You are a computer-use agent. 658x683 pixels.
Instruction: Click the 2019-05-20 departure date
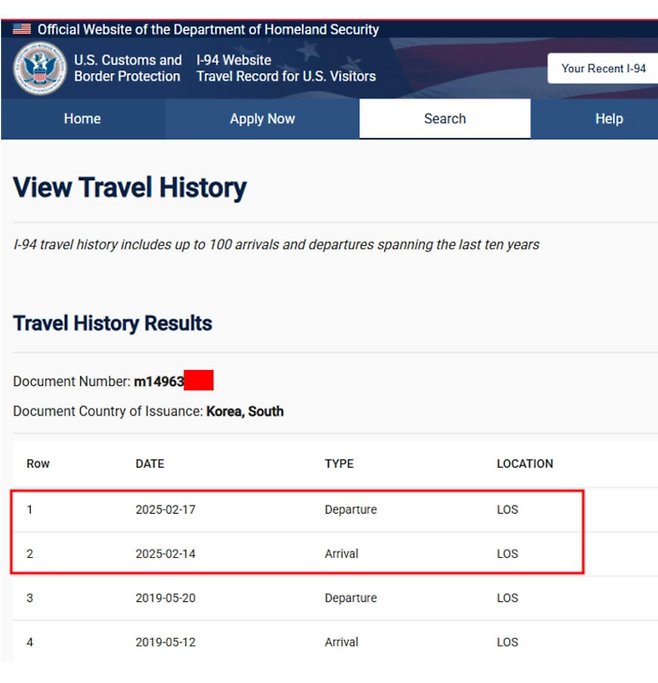[x=166, y=598]
